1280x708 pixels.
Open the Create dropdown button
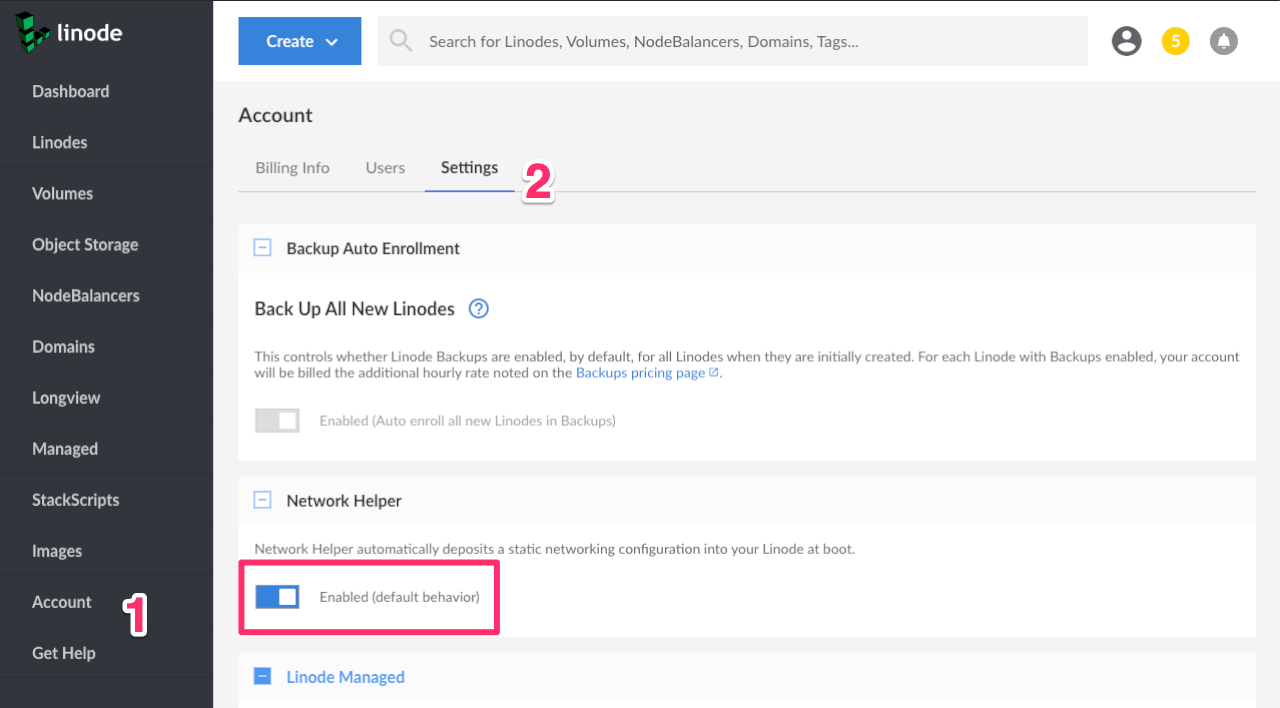click(x=299, y=41)
